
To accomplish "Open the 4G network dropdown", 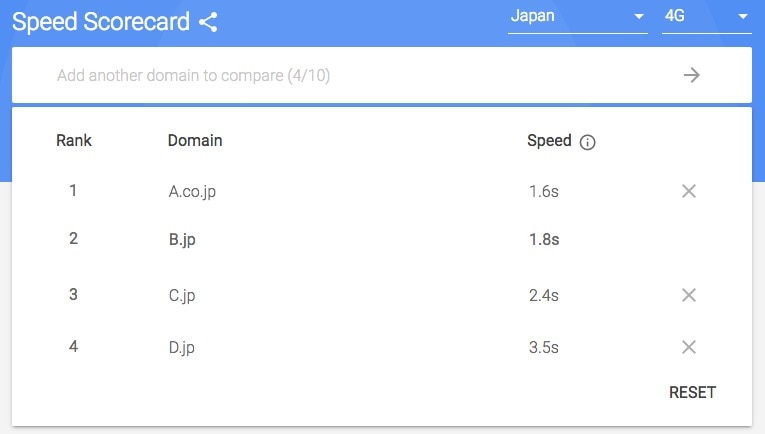I will pos(706,19).
